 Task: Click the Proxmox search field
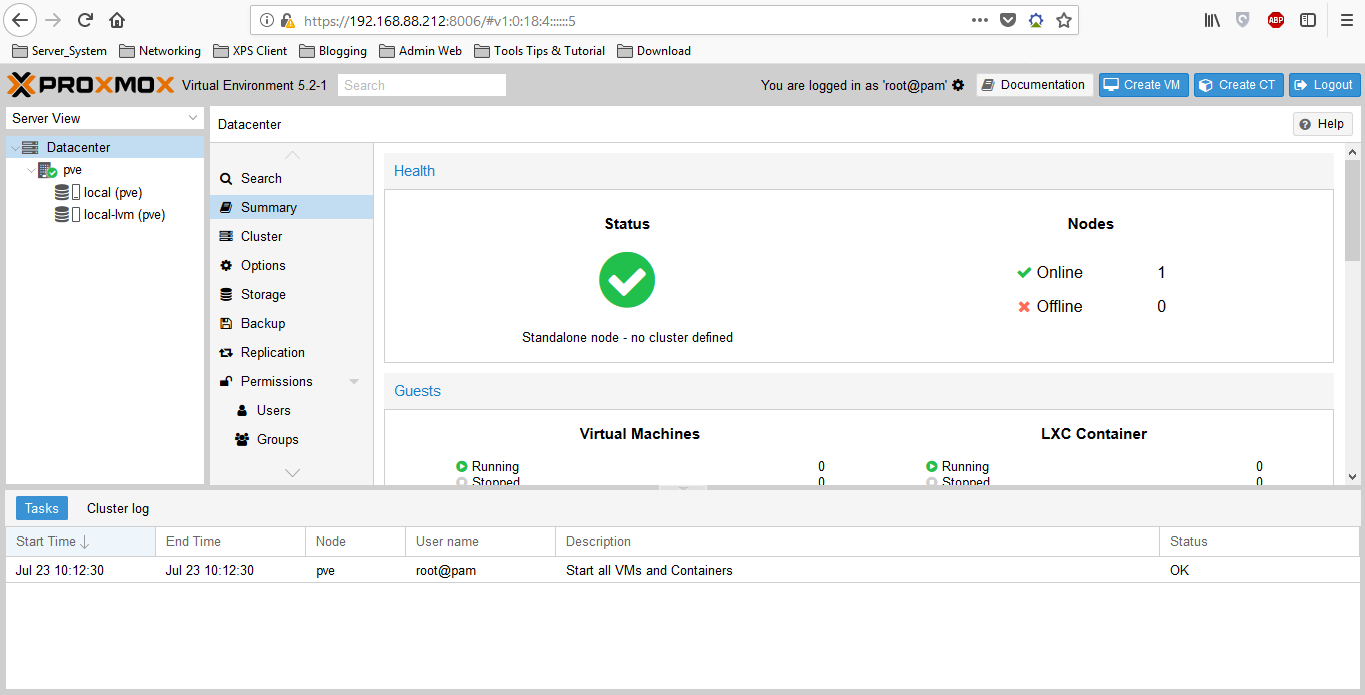click(422, 85)
